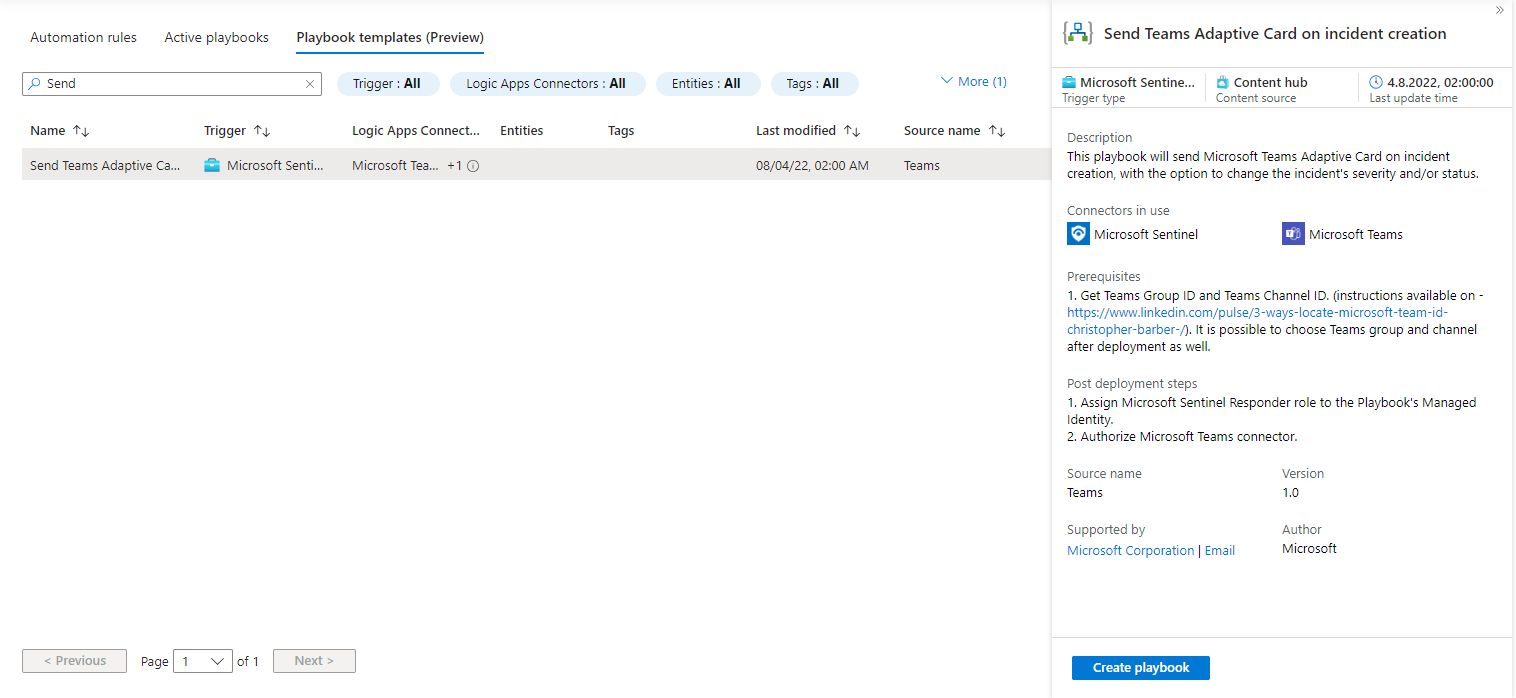Click the Email support link

click(x=1220, y=551)
